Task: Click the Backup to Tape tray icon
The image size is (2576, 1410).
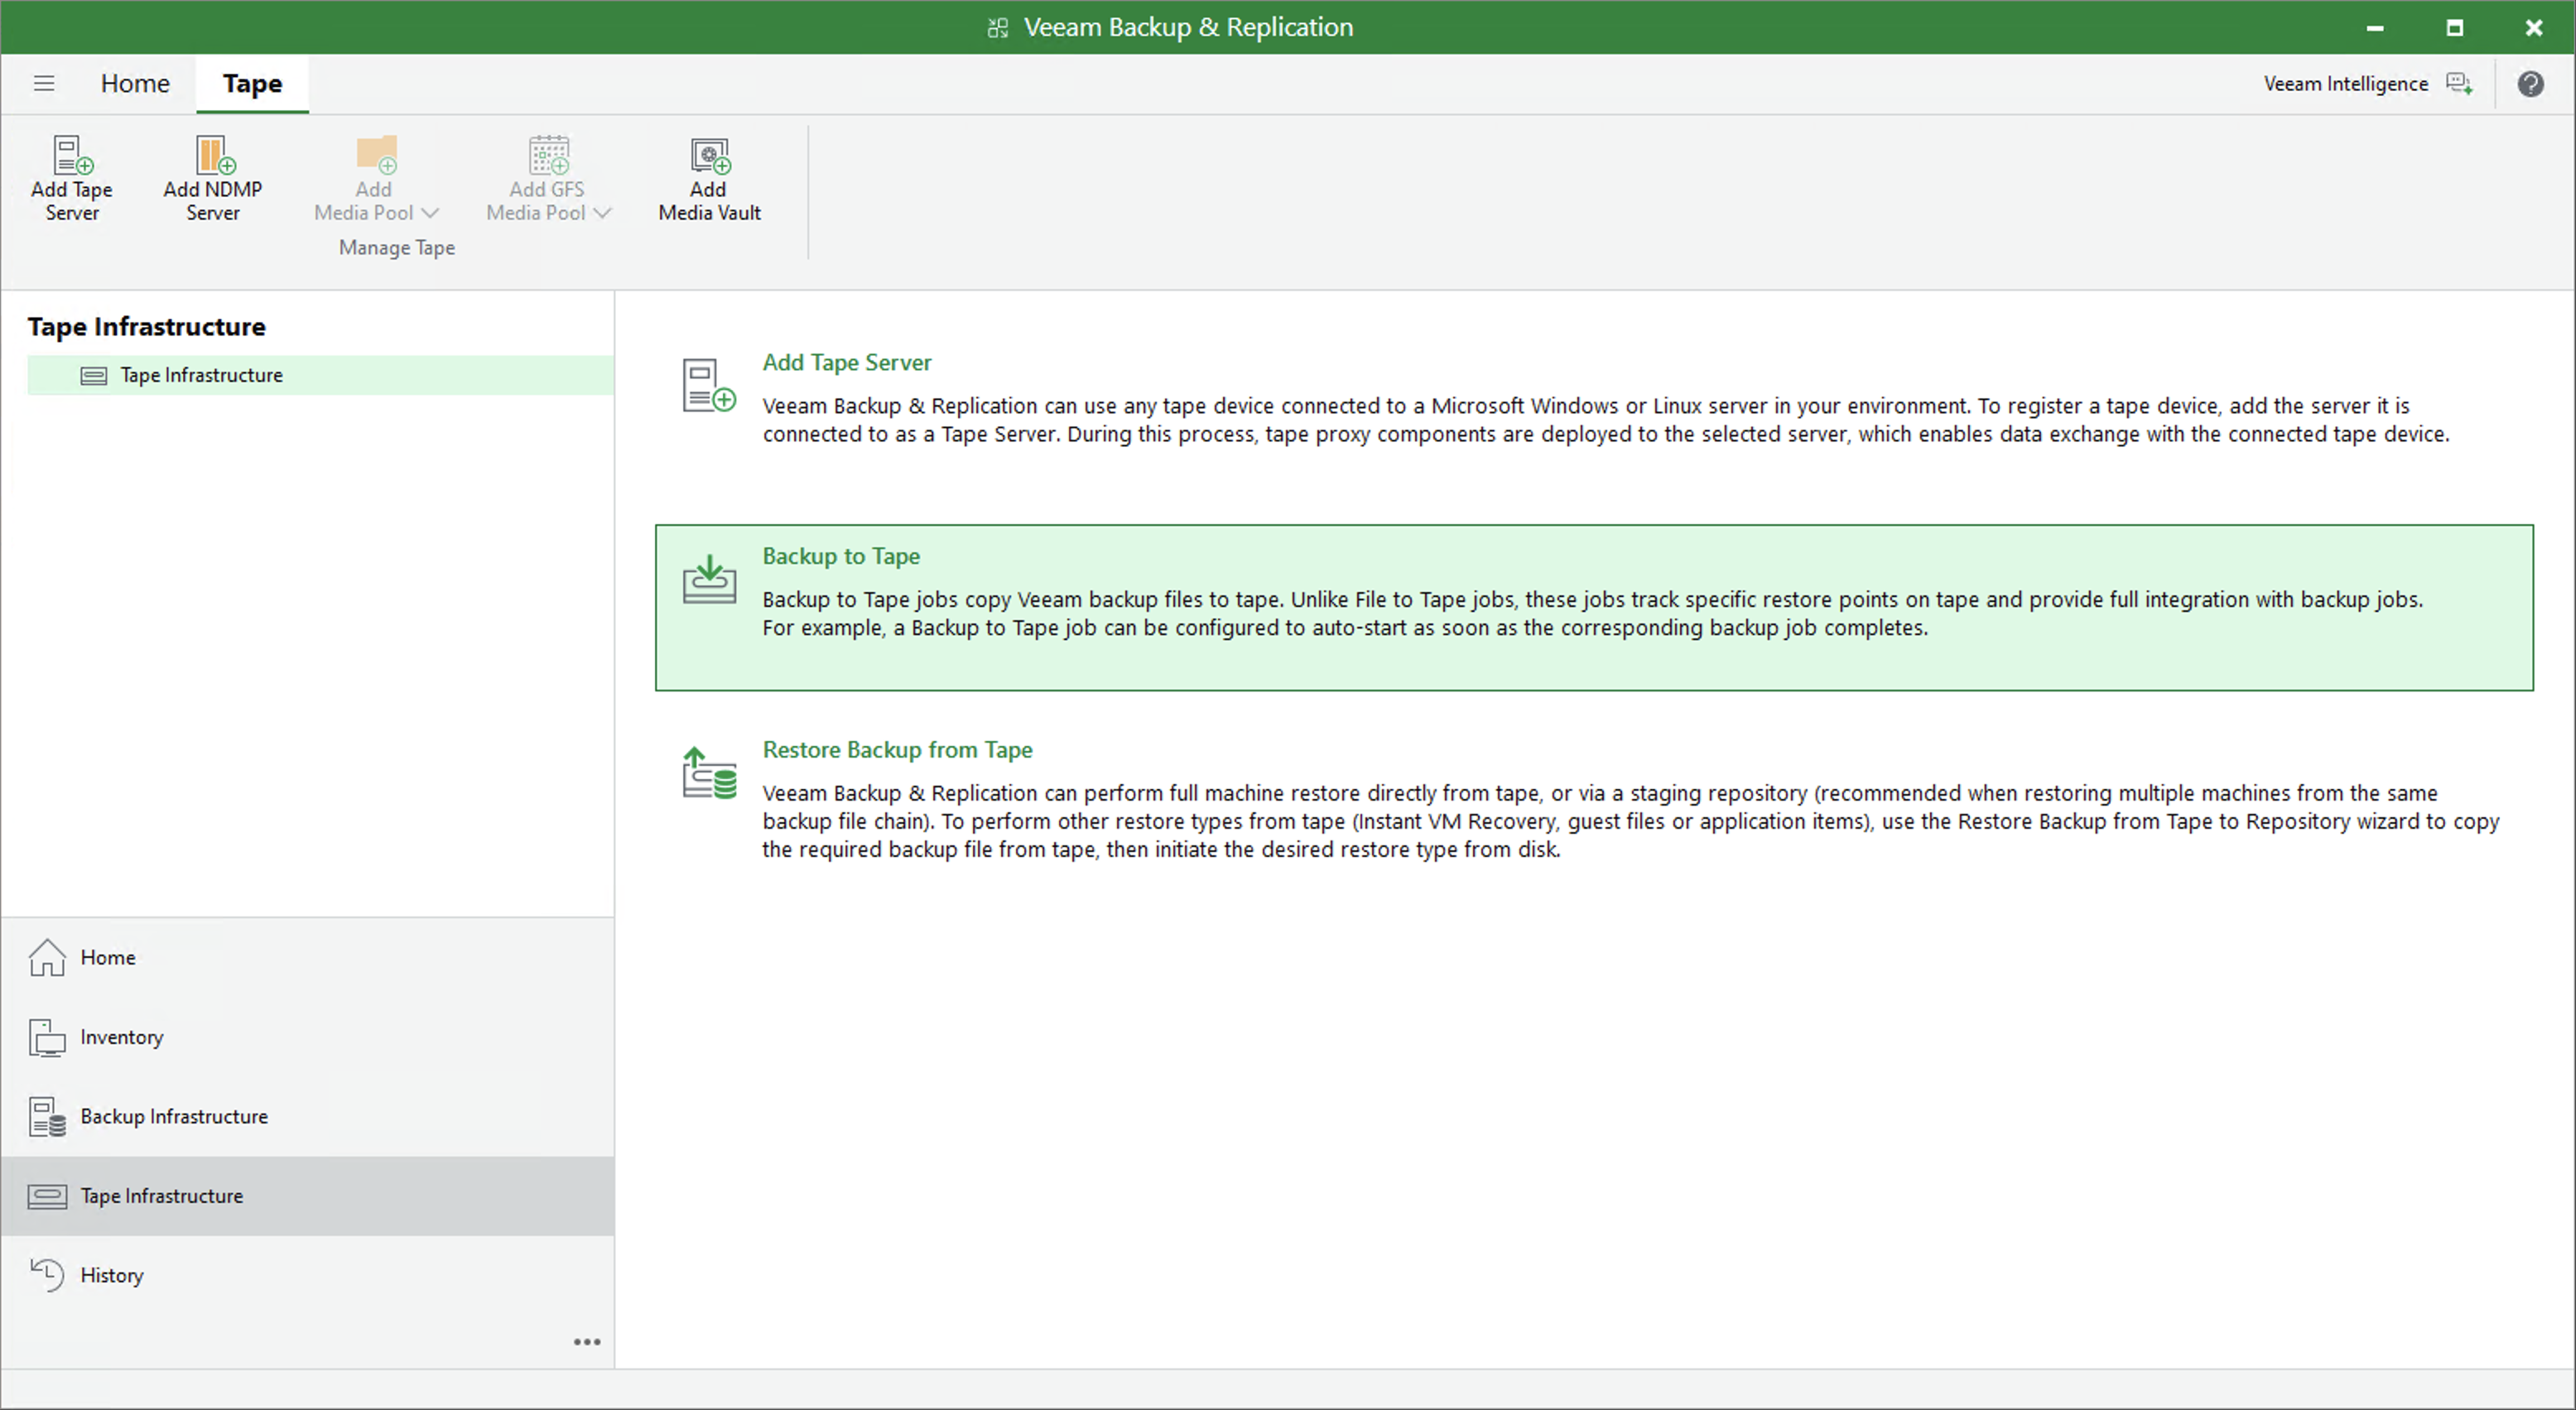Action: (x=709, y=579)
